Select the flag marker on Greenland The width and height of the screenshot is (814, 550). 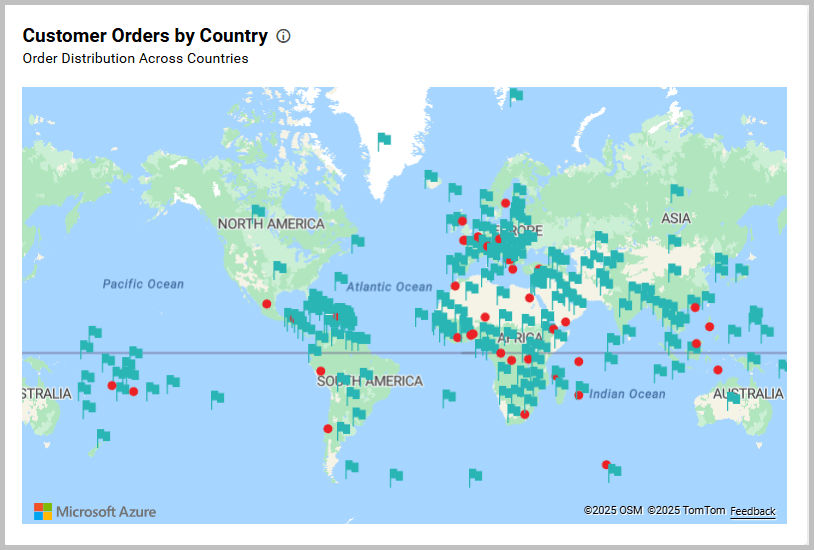(x=384, y=139)
